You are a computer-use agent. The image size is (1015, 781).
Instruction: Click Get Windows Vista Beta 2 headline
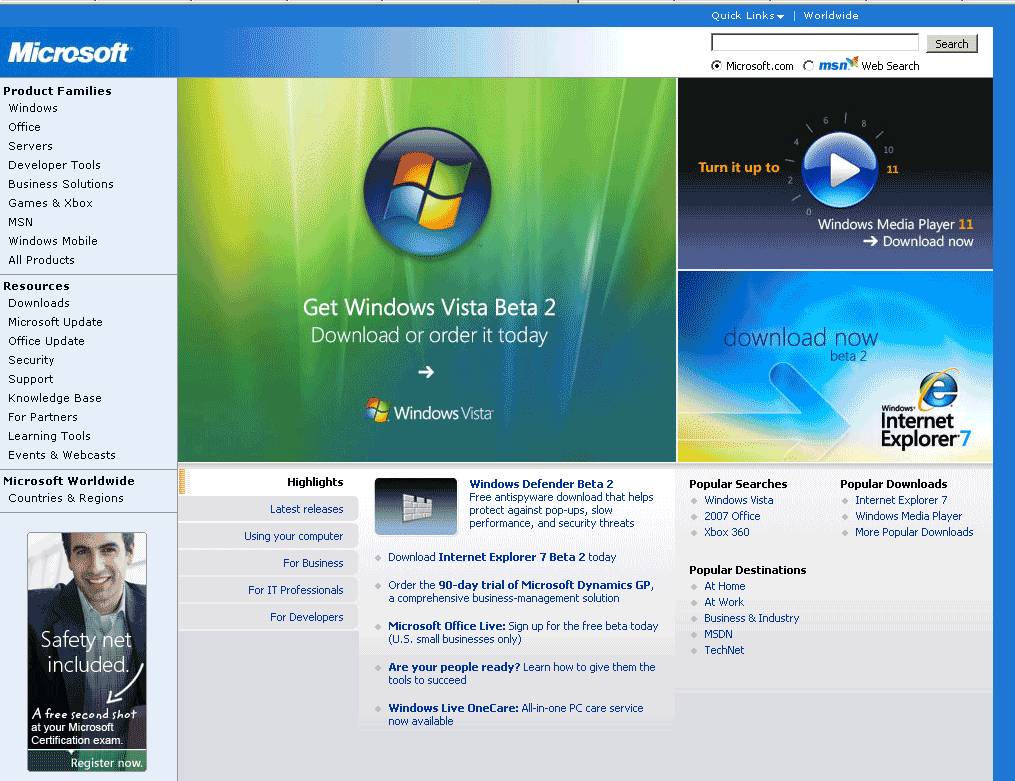click(x=429, y=307)
